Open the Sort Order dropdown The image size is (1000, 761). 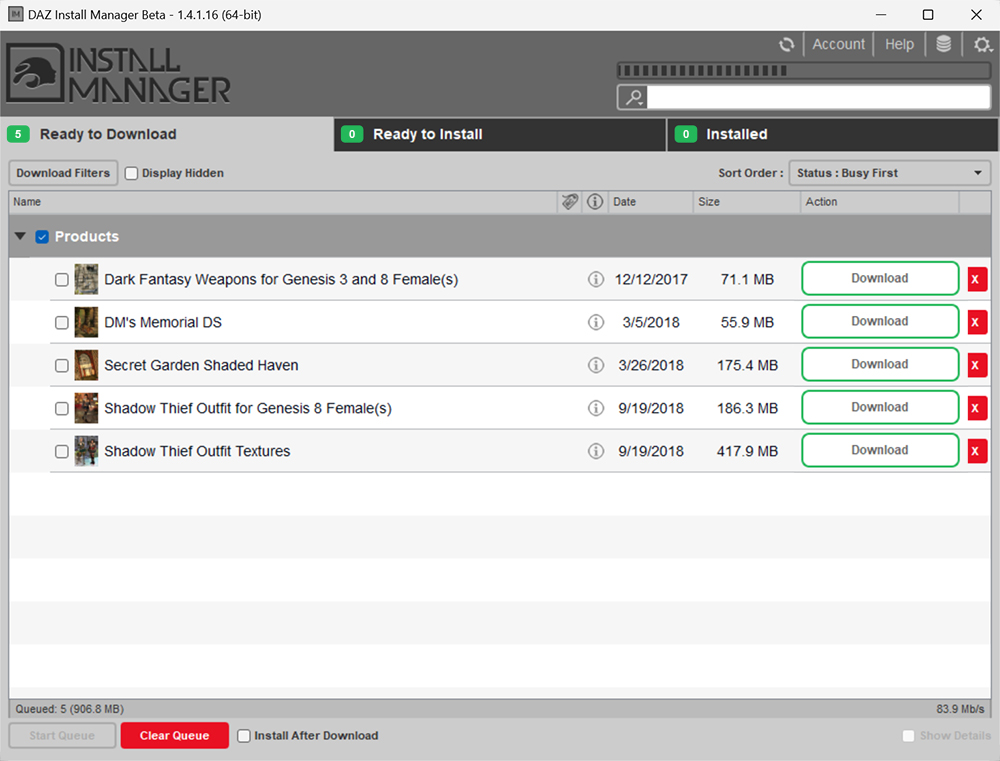[889, 173]
